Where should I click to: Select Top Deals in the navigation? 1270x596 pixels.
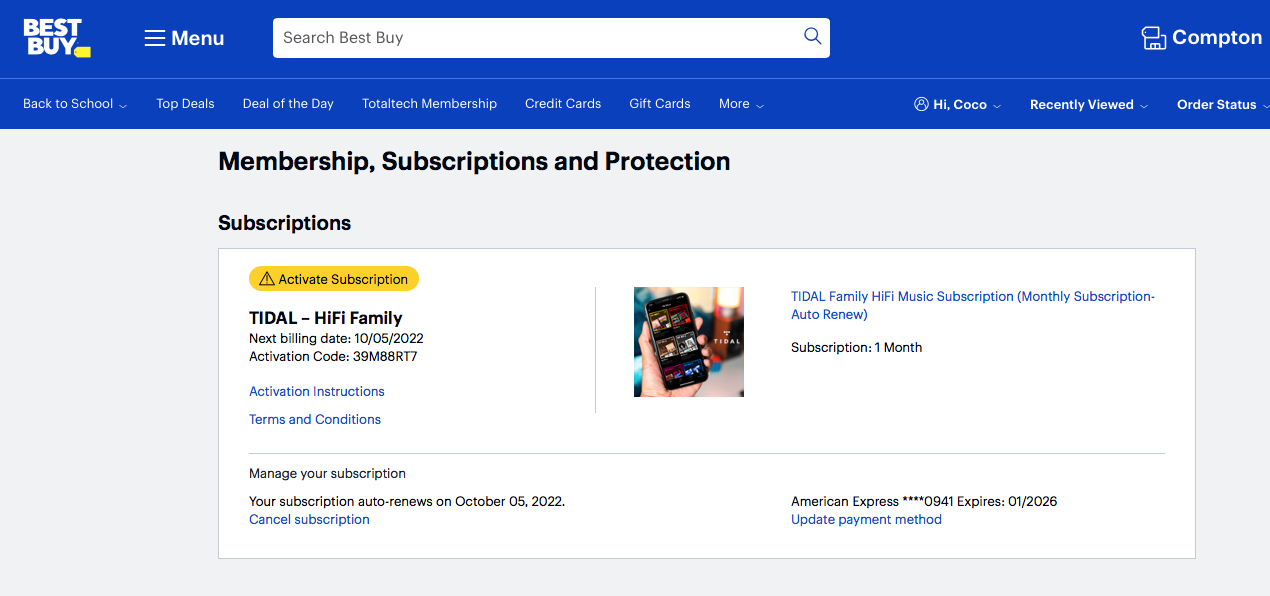(185, 103)
